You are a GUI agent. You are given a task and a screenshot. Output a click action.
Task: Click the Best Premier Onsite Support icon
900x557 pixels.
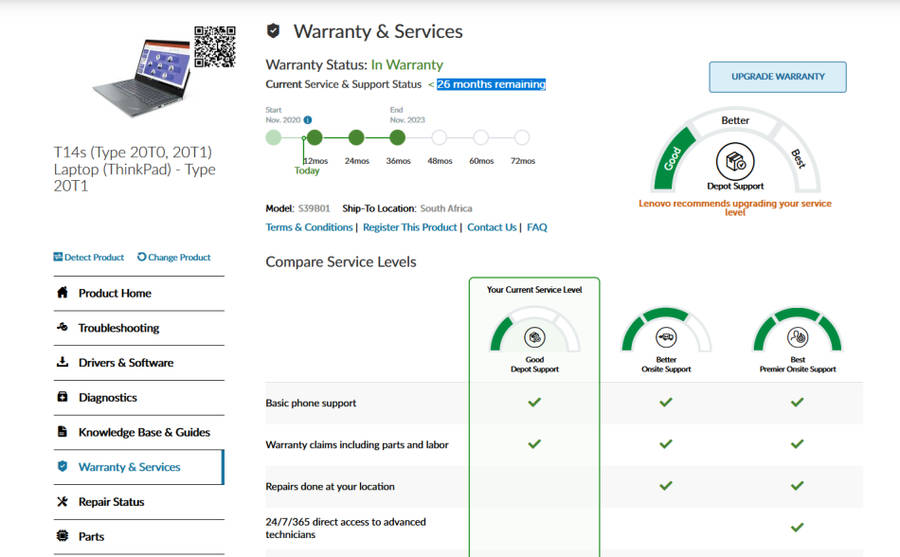[797, 336]
